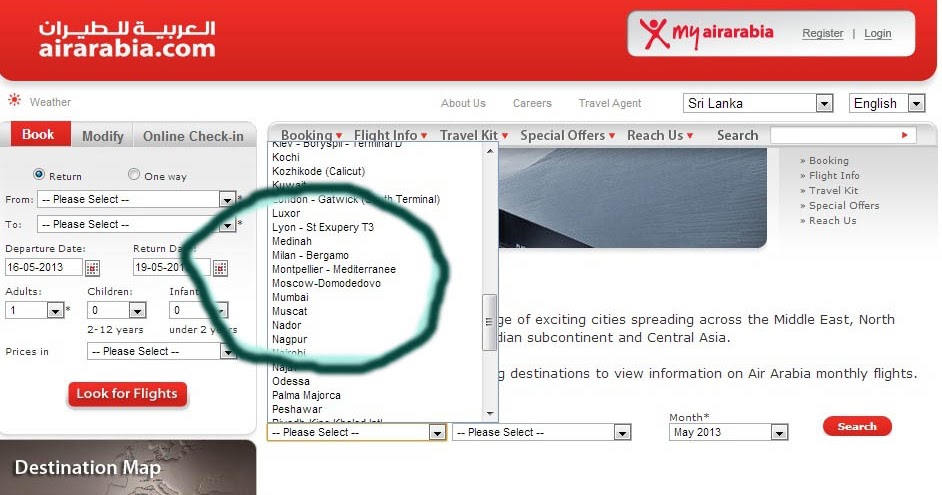942x495 pixels.
Task: Click the destination list scroll down arrow
Action: tap(490, 413)
